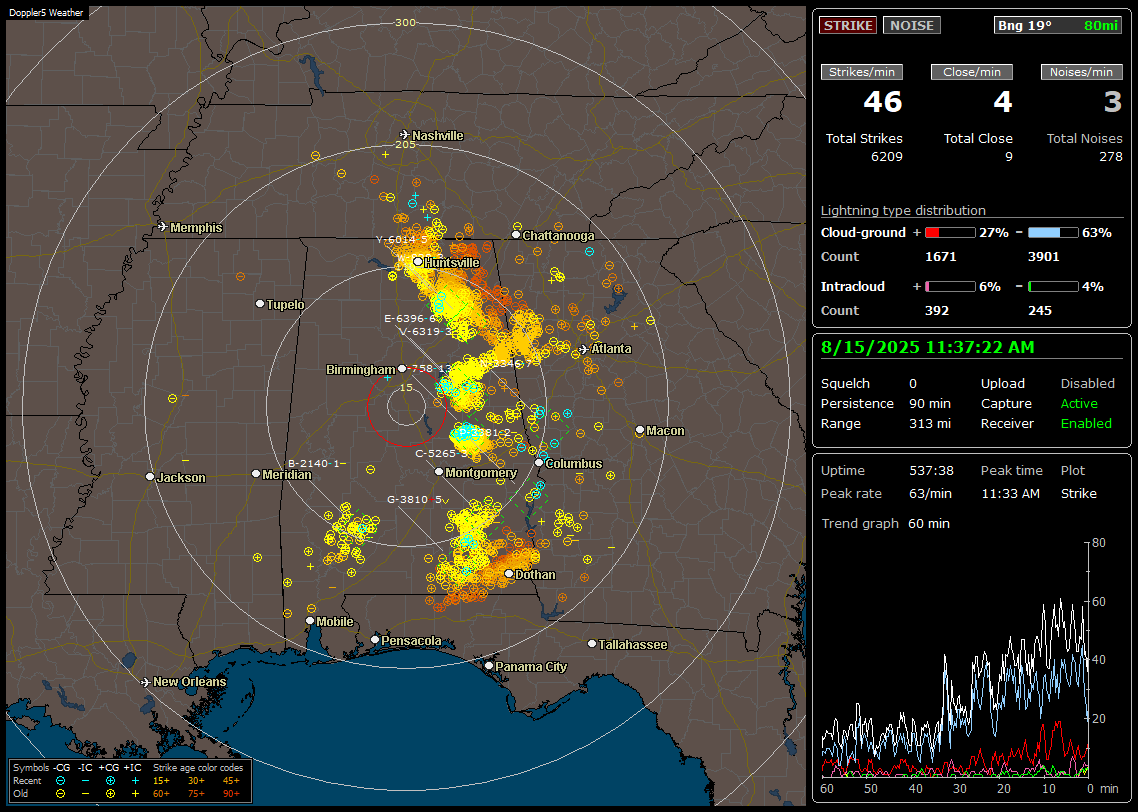
Task: Click the cyan Recent -IC dash symbol
Action: (86, 781)
